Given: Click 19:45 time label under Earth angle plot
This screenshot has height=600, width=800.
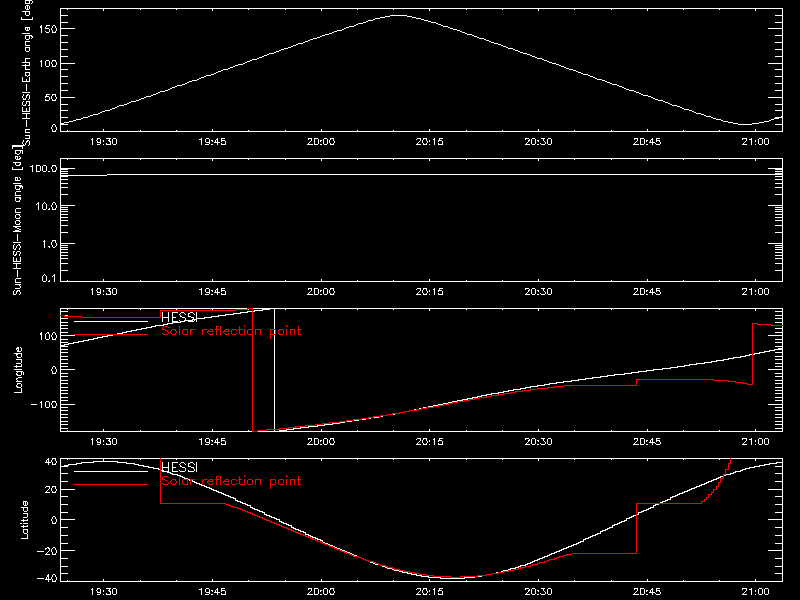Looking at the screenshot, I should pyautogui.click(x=212, y=142).
